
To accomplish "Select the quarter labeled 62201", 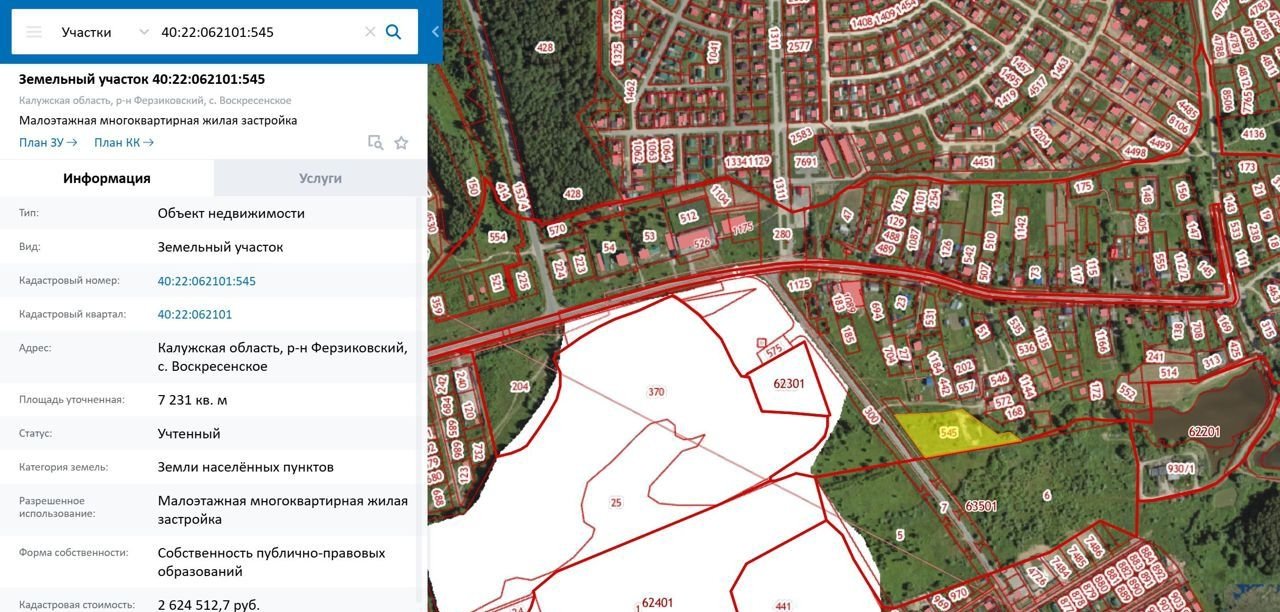I will tap(1204, 432).
